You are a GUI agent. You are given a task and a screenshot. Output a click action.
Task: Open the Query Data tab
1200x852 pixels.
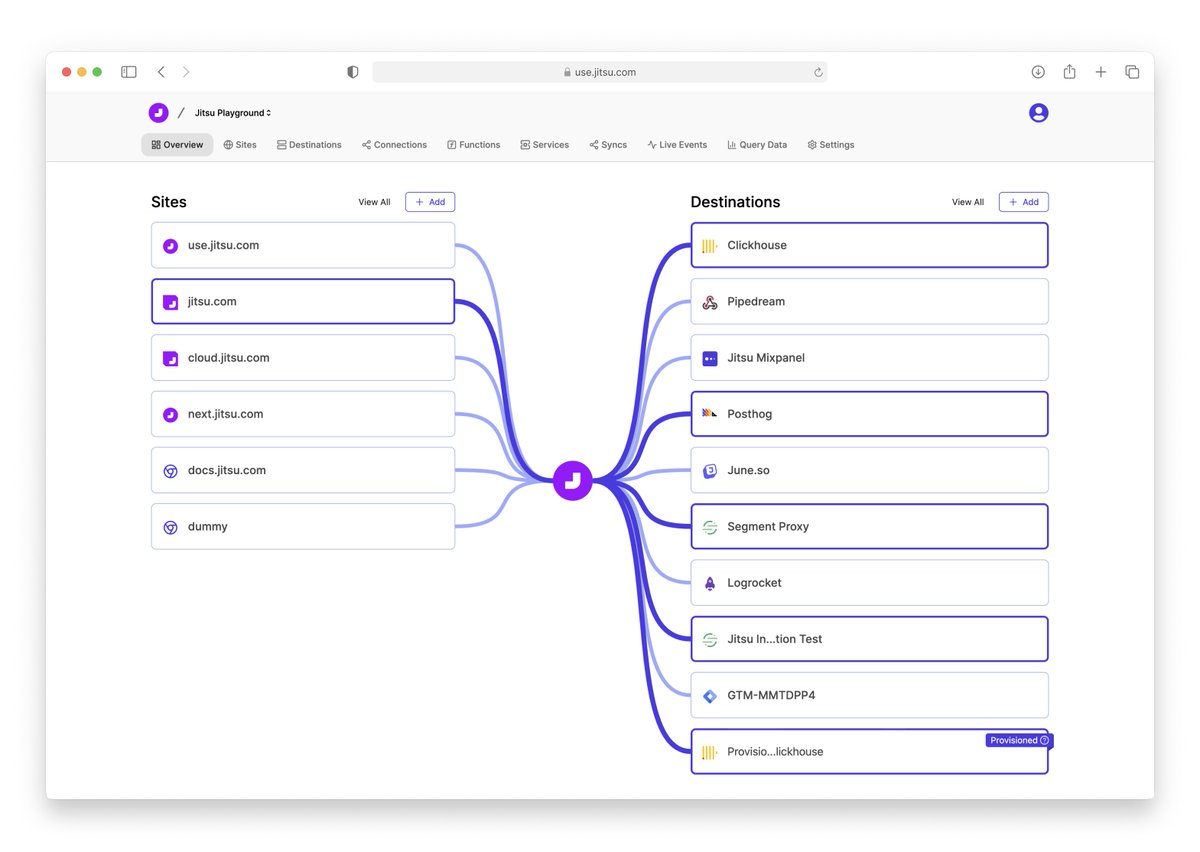point(757,145)
